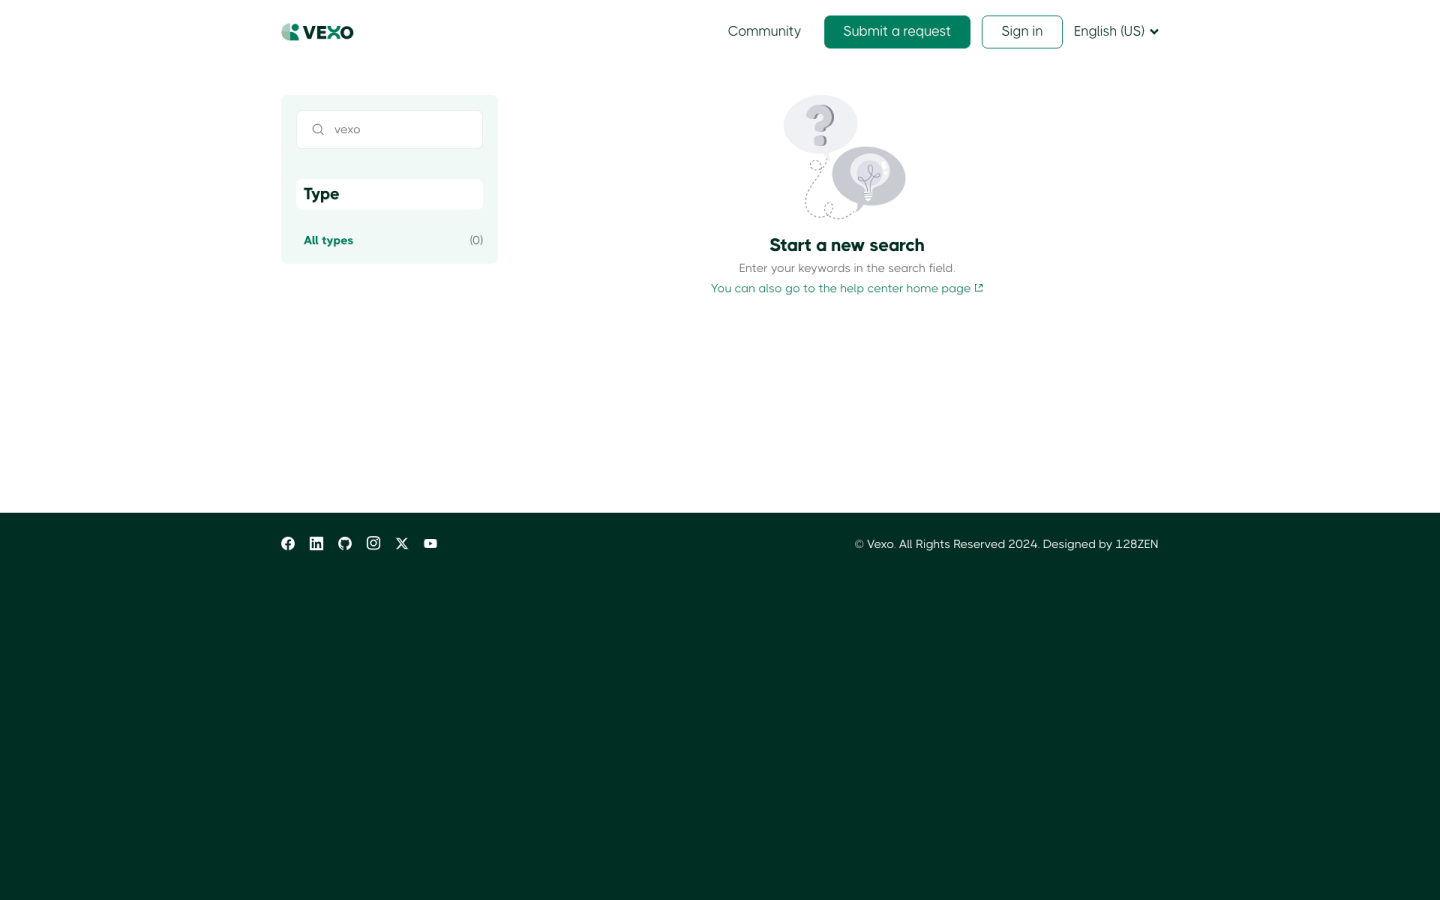Expand the English (US) language dropdown
1440x900 pixels.
[1115, 32]
